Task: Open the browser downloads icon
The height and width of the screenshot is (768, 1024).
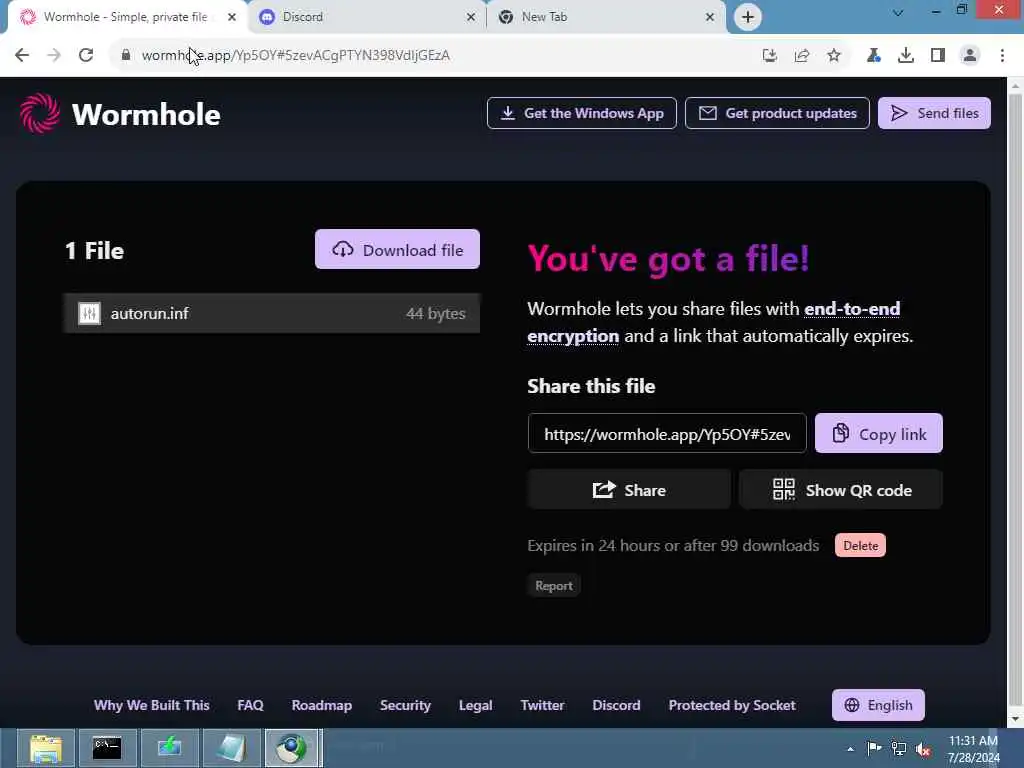Action: pos(906,56)
